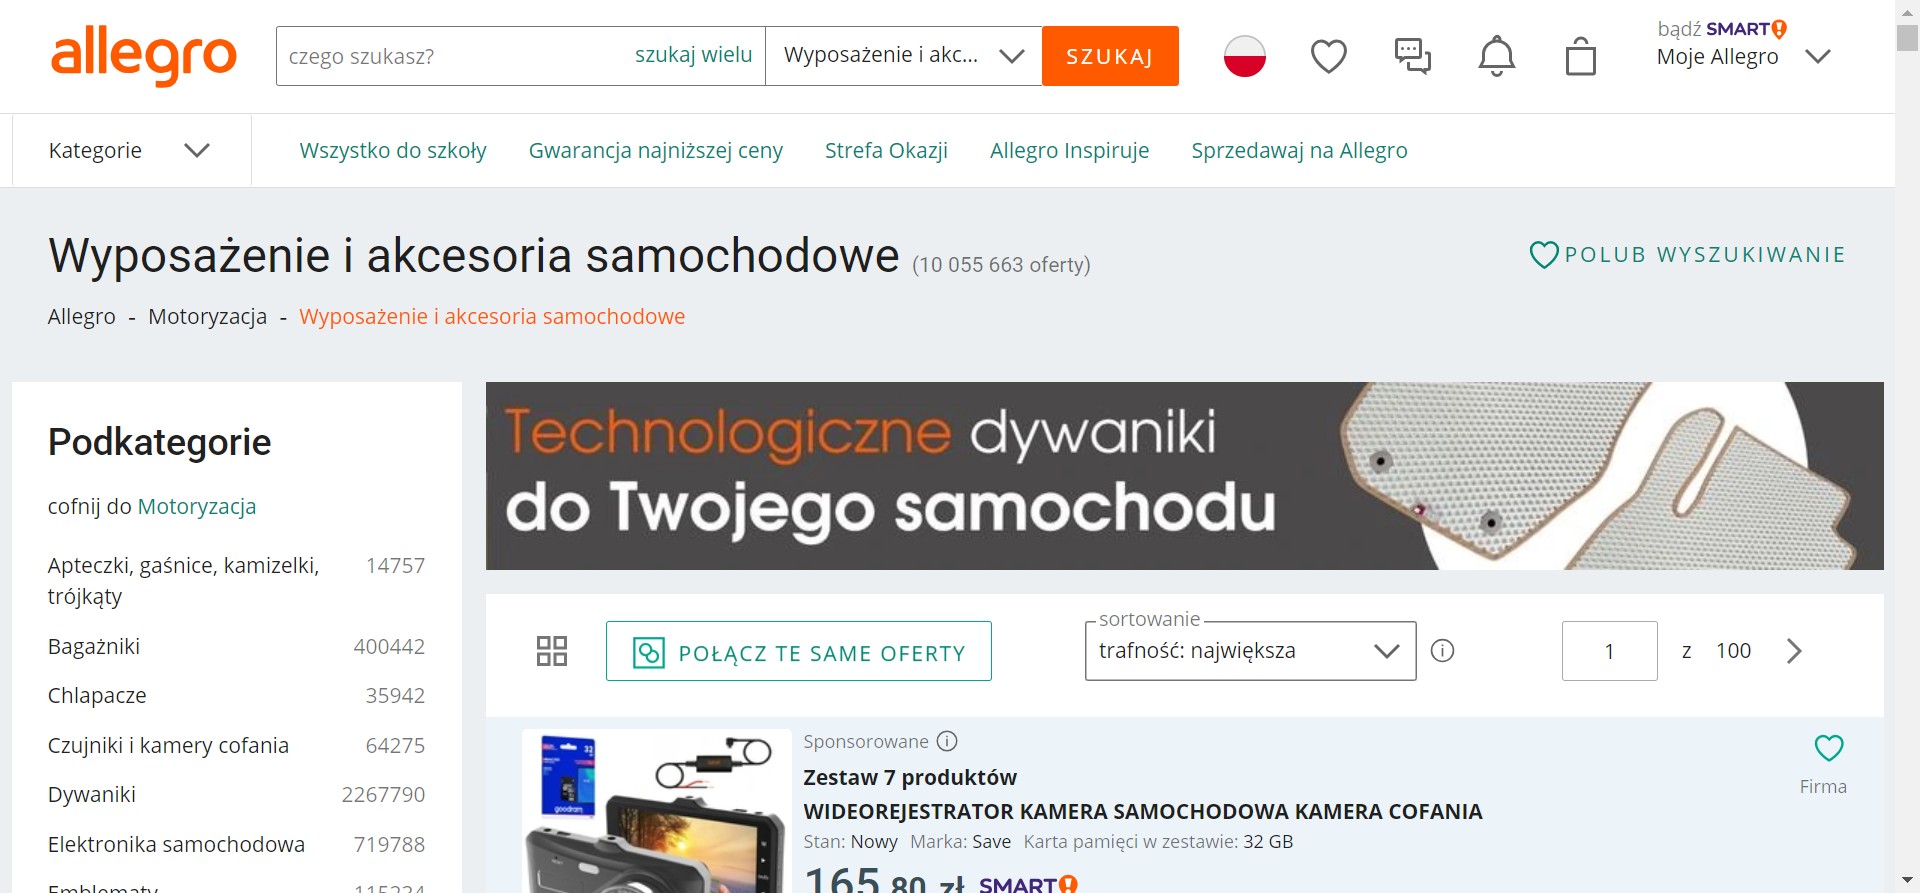Open Allegro Inspiruje menu item
The height and width of the screenshot is (893, 1920).
pos(1069,150)
